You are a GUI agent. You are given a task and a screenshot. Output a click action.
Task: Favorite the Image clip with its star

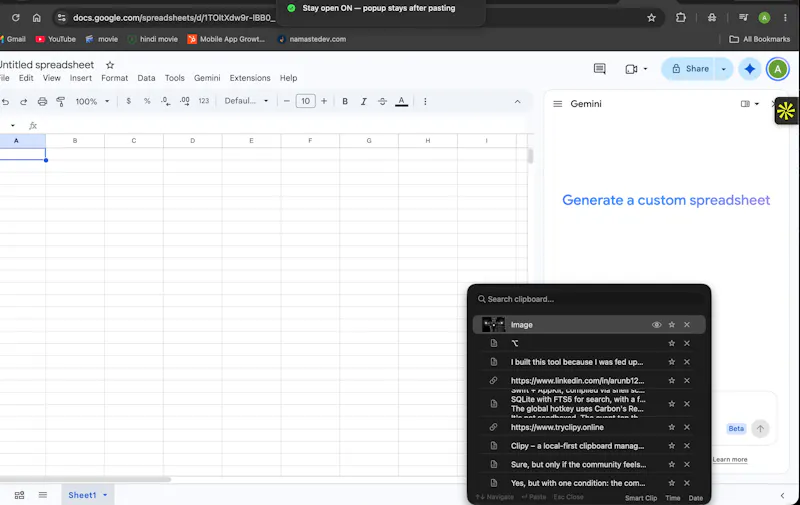[672, 325]
